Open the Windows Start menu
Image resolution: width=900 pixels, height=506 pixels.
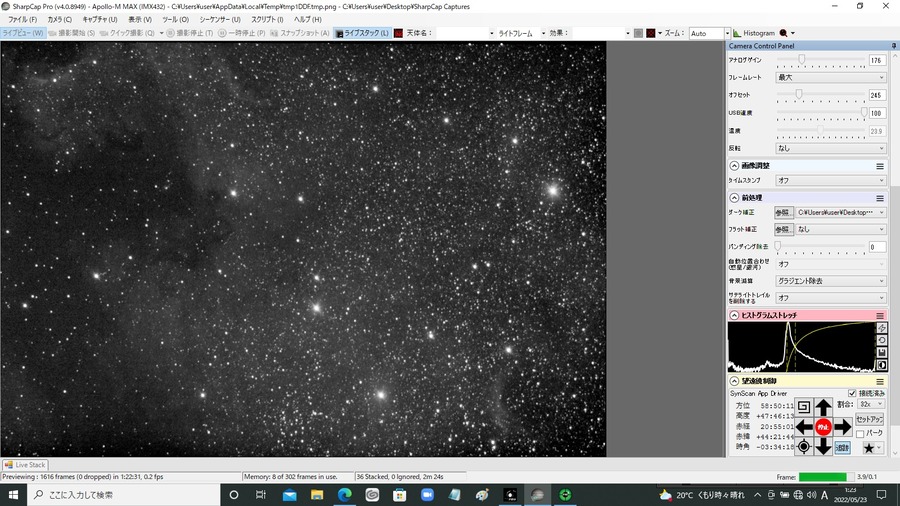[13, 495]
